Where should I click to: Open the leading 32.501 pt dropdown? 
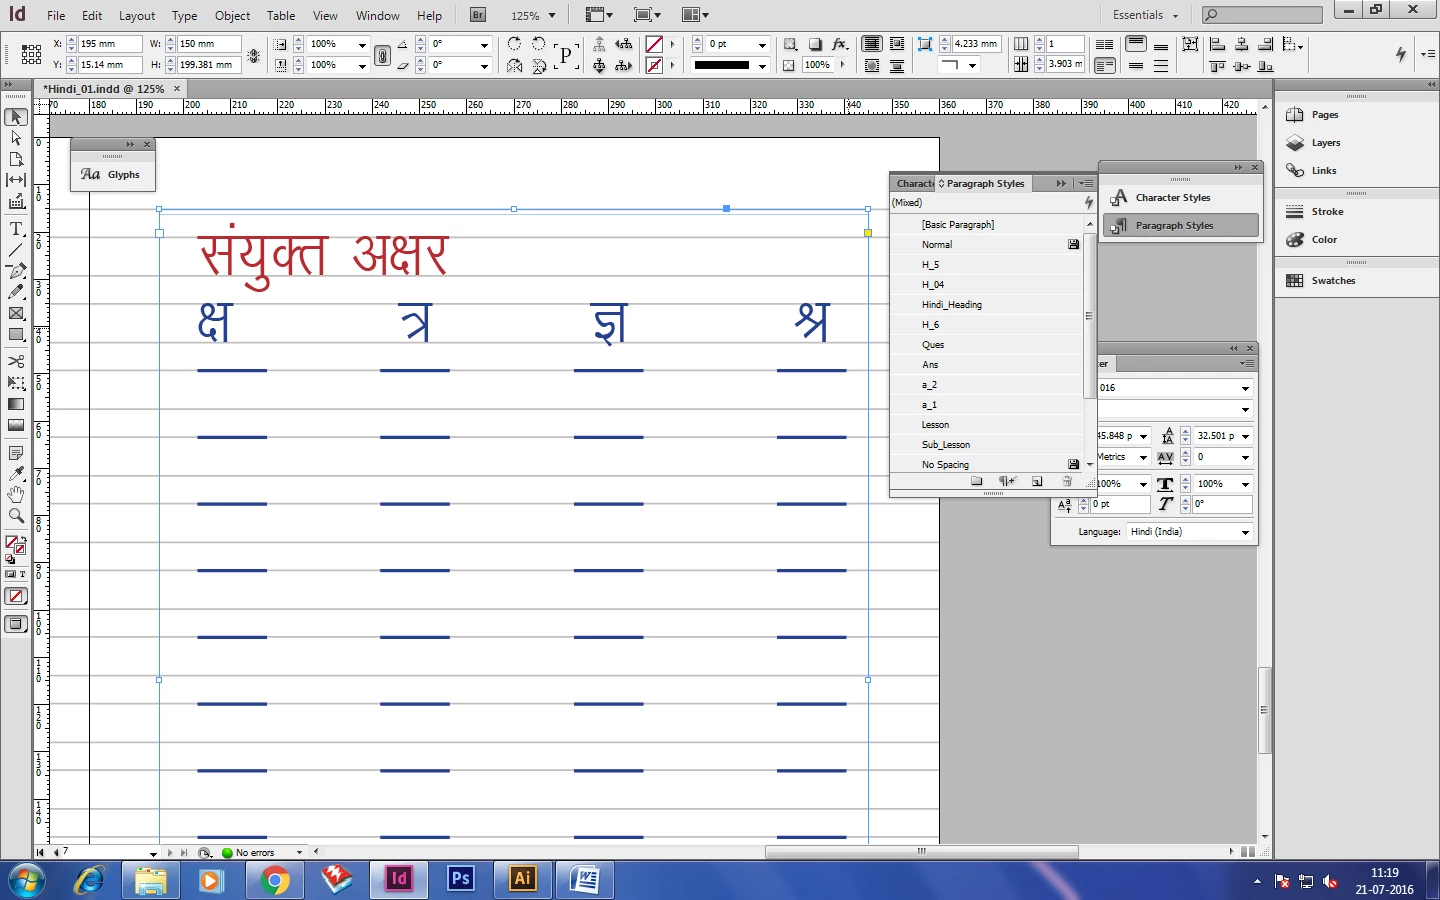click(1245, 436)
